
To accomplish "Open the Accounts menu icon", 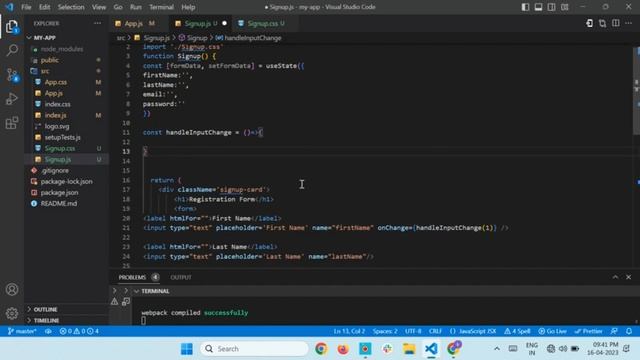I will (12, 289).
